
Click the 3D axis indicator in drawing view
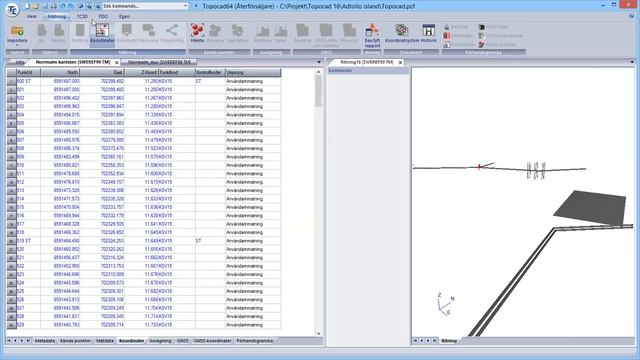(445, 304)
